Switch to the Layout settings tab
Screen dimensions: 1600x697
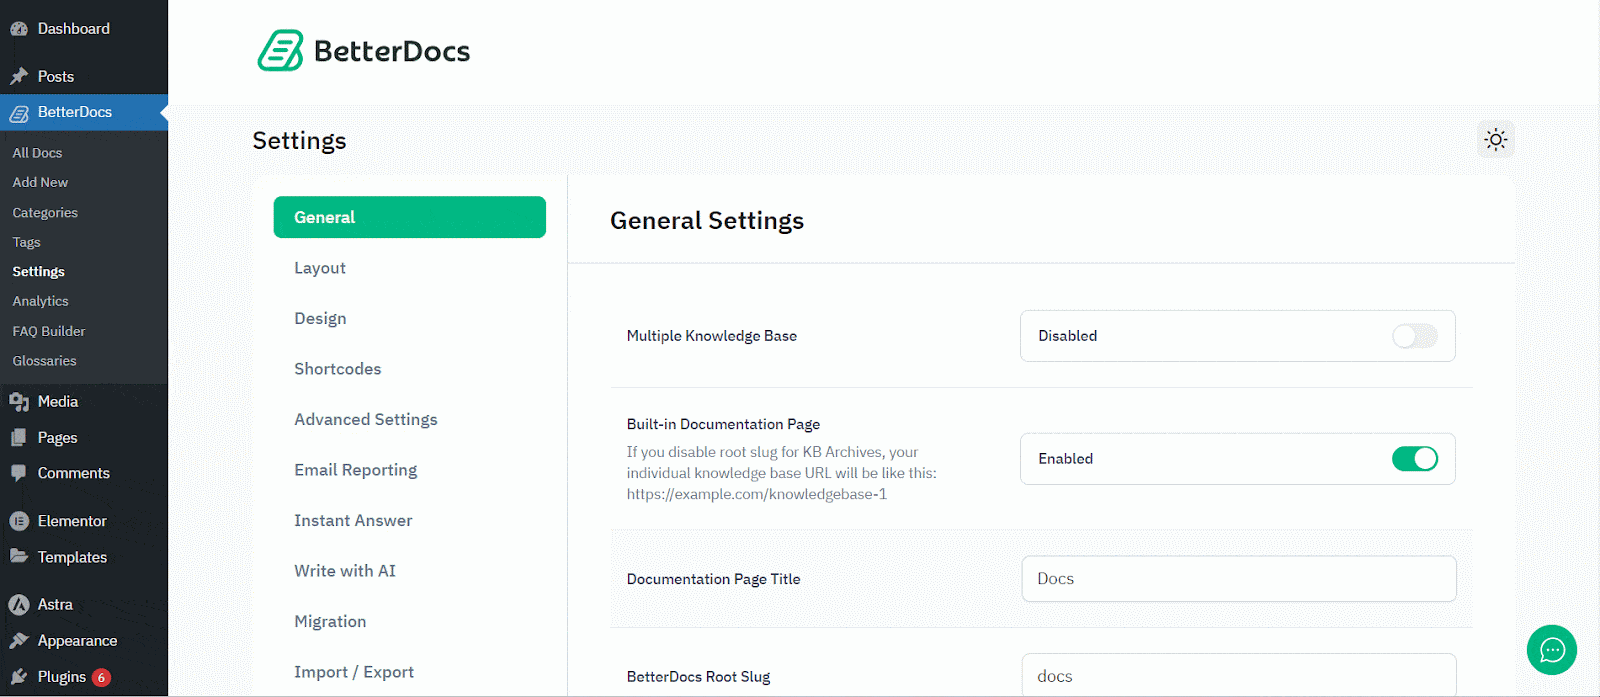click(320, 268)
